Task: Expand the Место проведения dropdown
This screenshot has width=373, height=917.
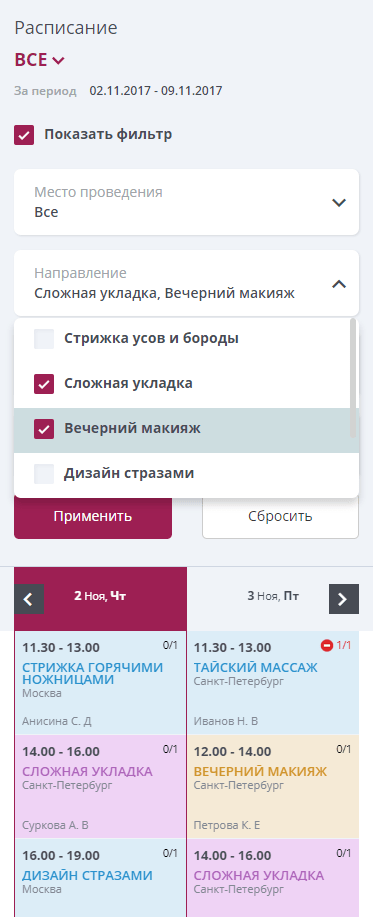Action: click(186, 202)
